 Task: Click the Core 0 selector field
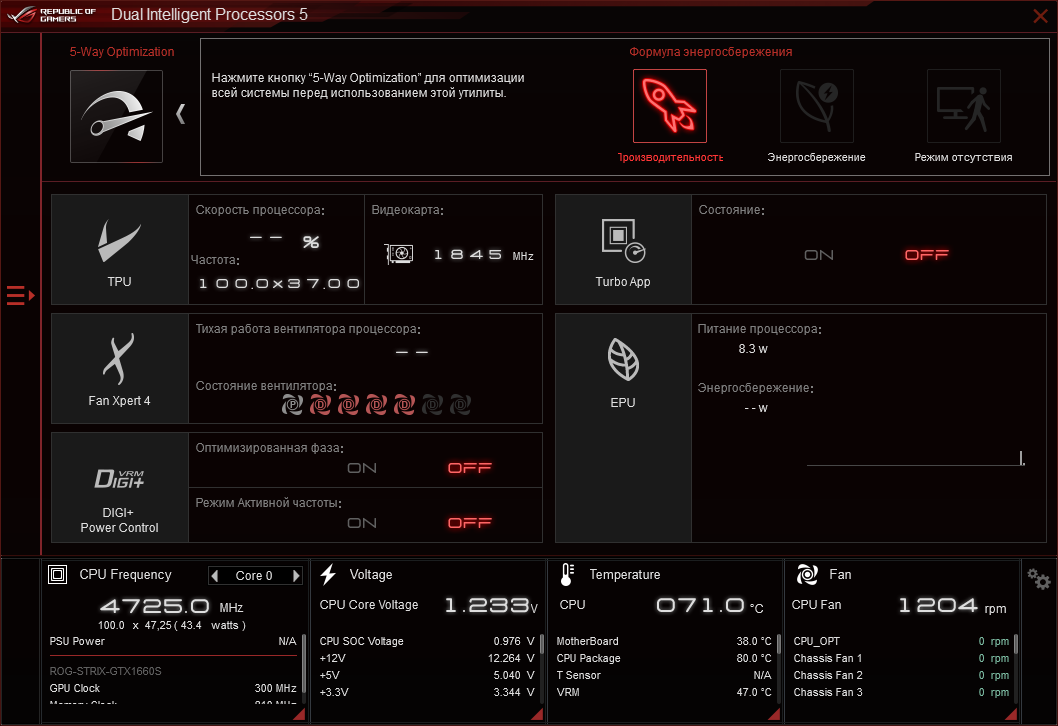254,576
